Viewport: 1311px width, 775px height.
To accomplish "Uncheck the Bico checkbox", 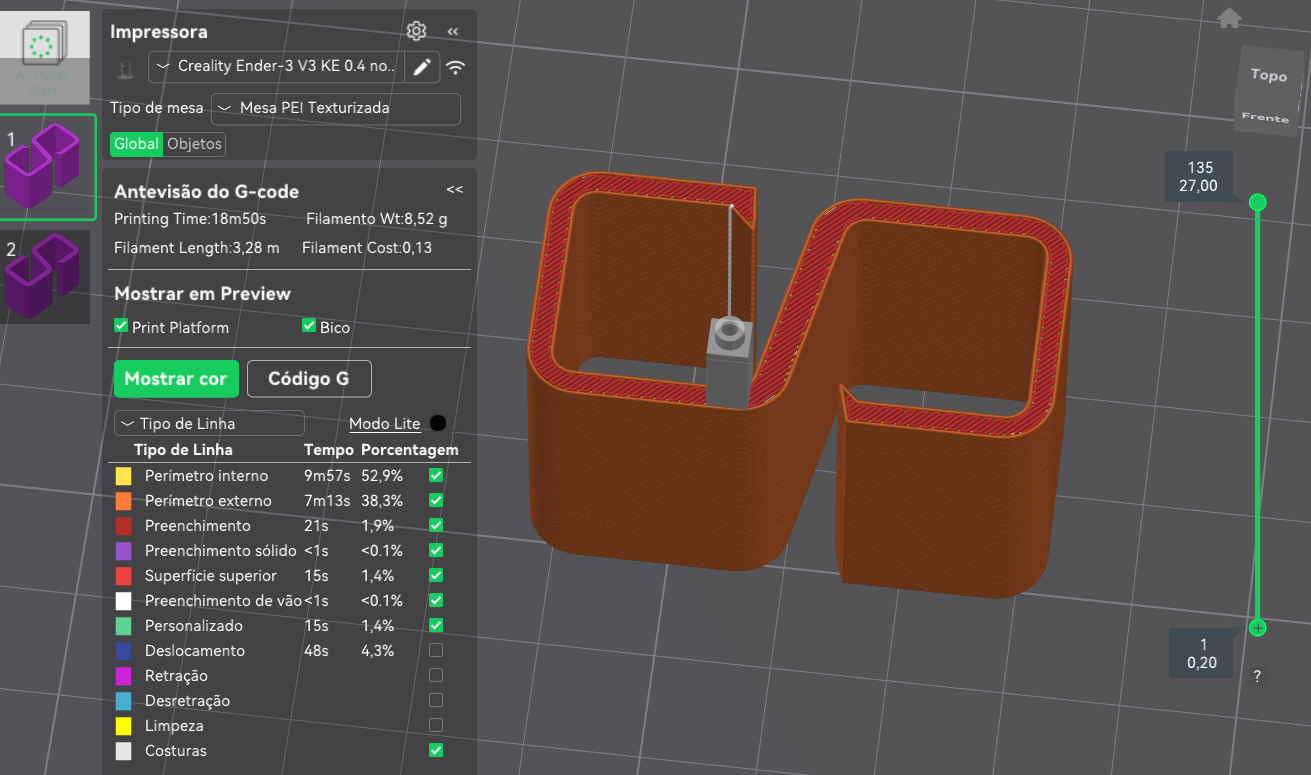I will (x=309, y=326).
